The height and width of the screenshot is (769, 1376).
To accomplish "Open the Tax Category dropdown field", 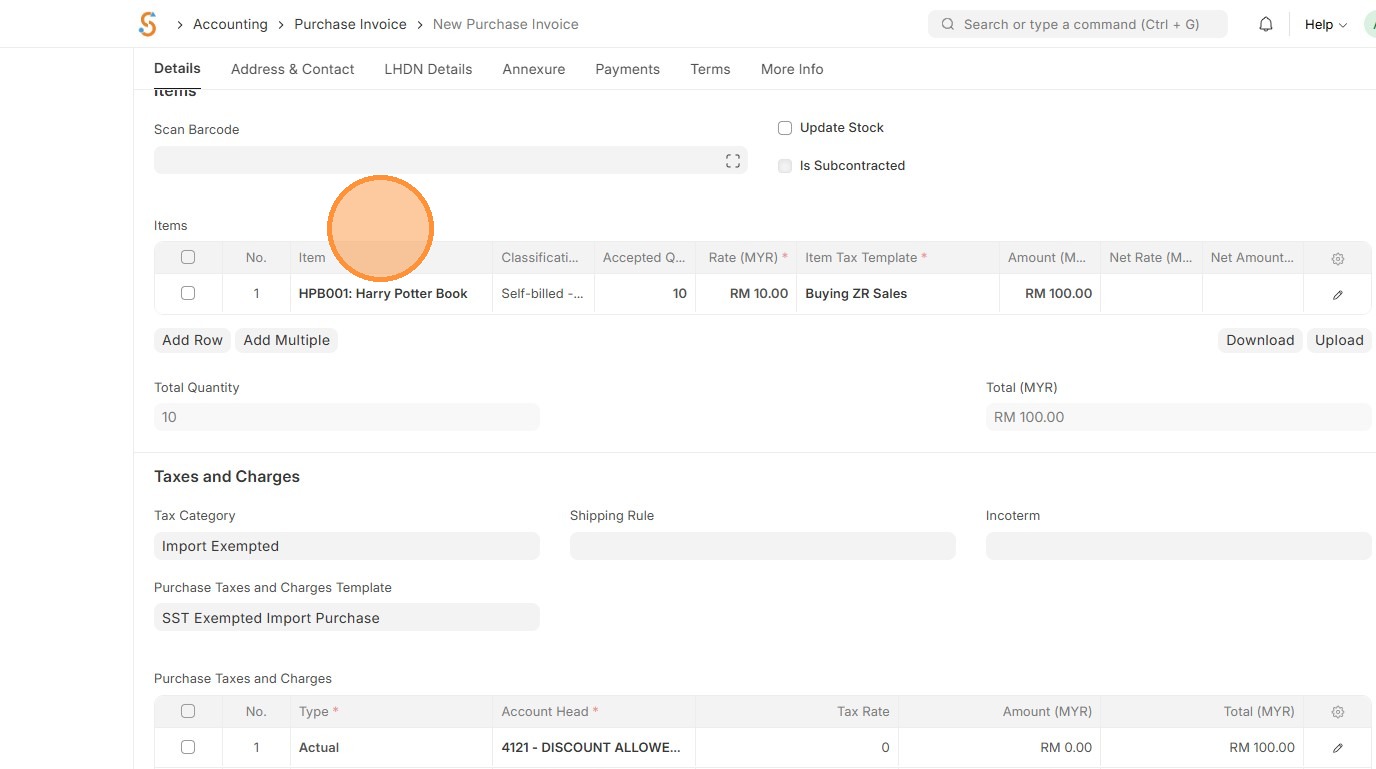I will pos(346,546).
